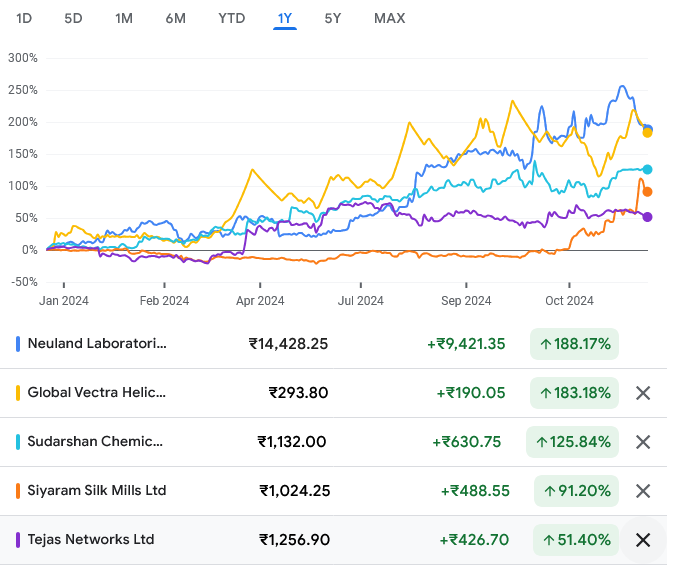The image size is (675, 565).
Task: Click the cyan Sudarshan endpoint dot
Action: (647, 170)
